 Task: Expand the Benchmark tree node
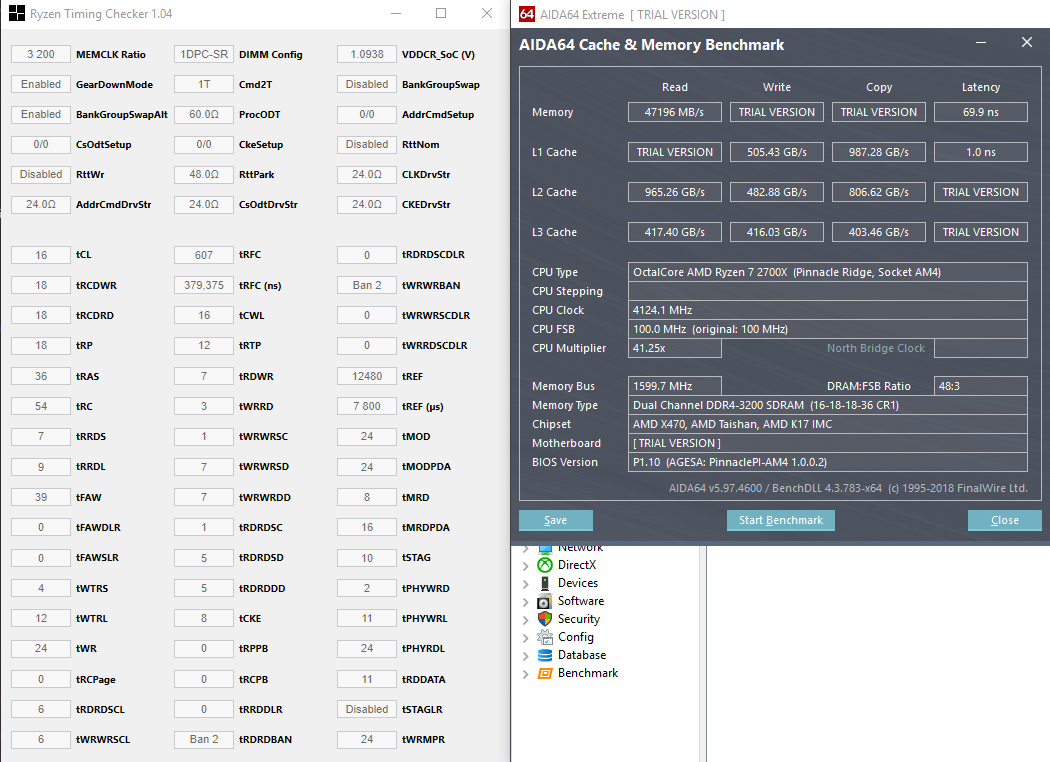point(526,674)
